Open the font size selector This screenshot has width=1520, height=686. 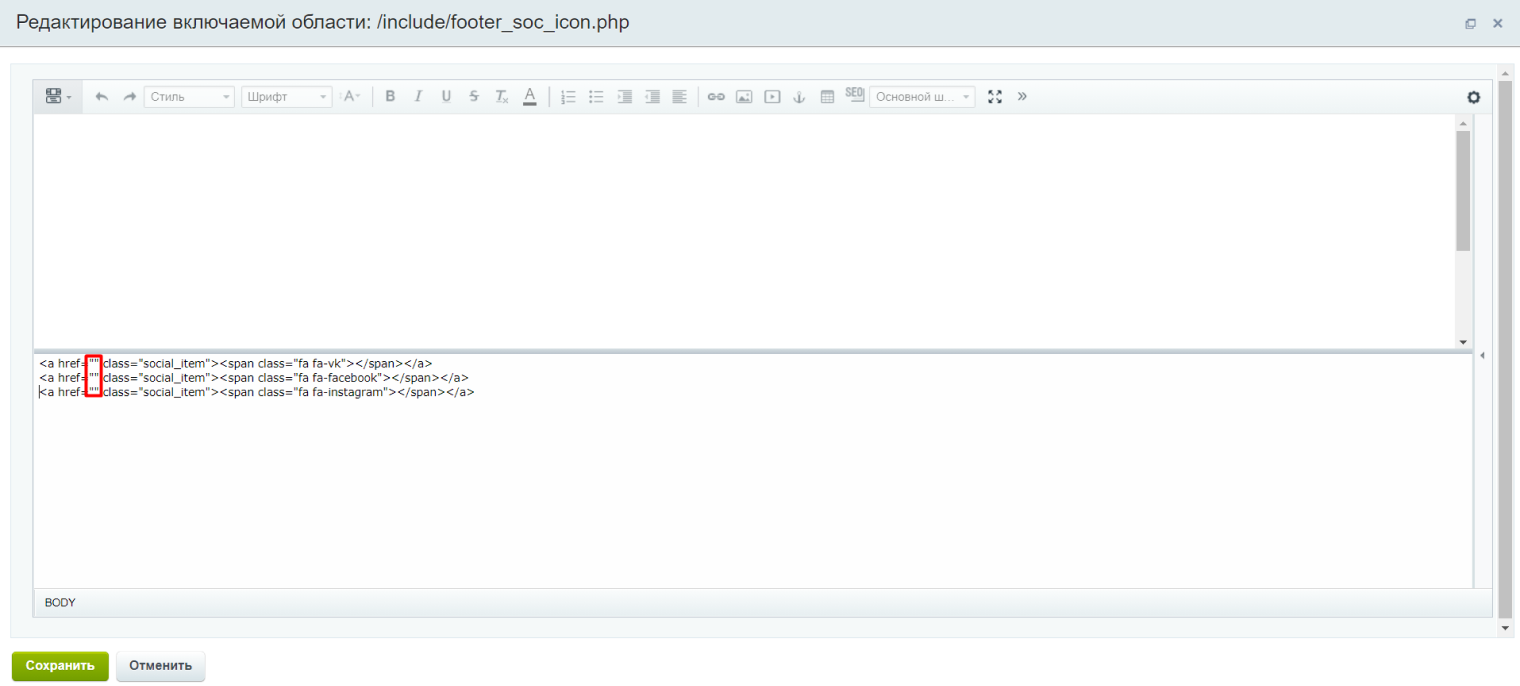click(x=351, y=97)
